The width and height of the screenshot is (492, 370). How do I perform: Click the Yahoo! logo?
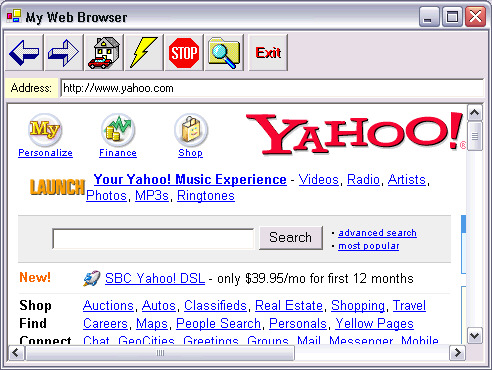[356, 133]
